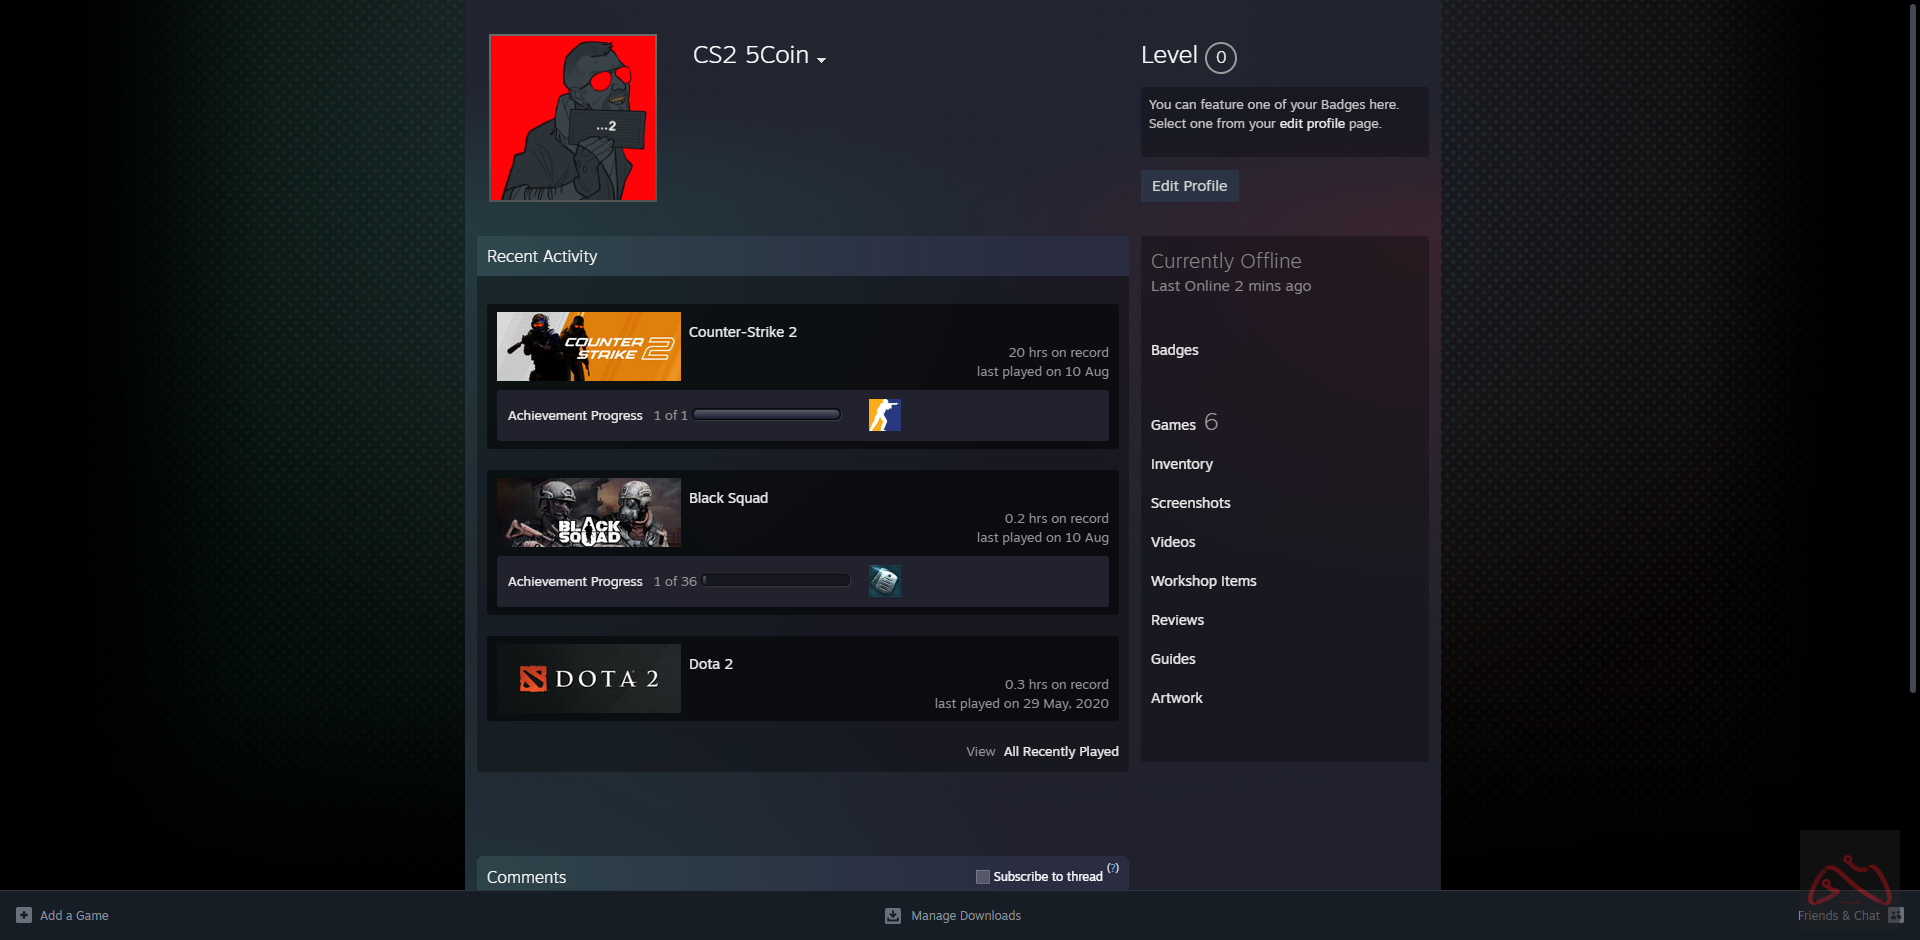
Task: Open the Inventory section
Action: coord(1181,464)
